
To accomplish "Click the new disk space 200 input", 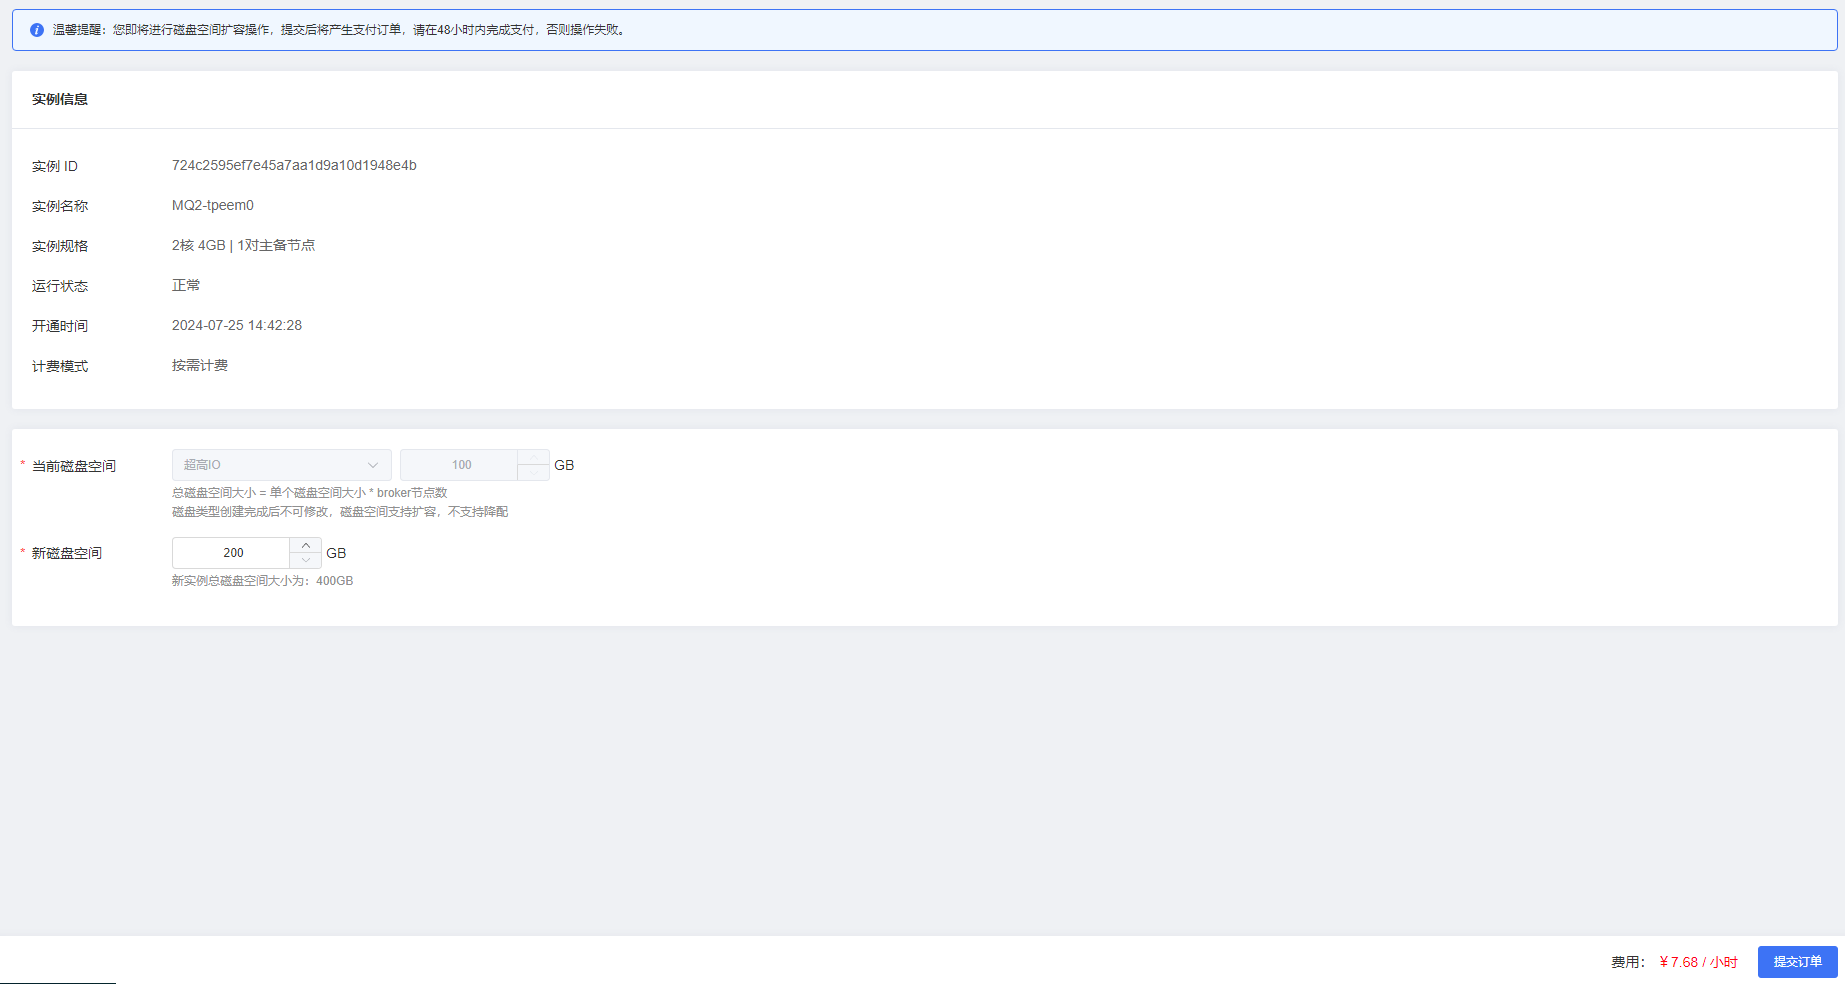I will (232, 553).
